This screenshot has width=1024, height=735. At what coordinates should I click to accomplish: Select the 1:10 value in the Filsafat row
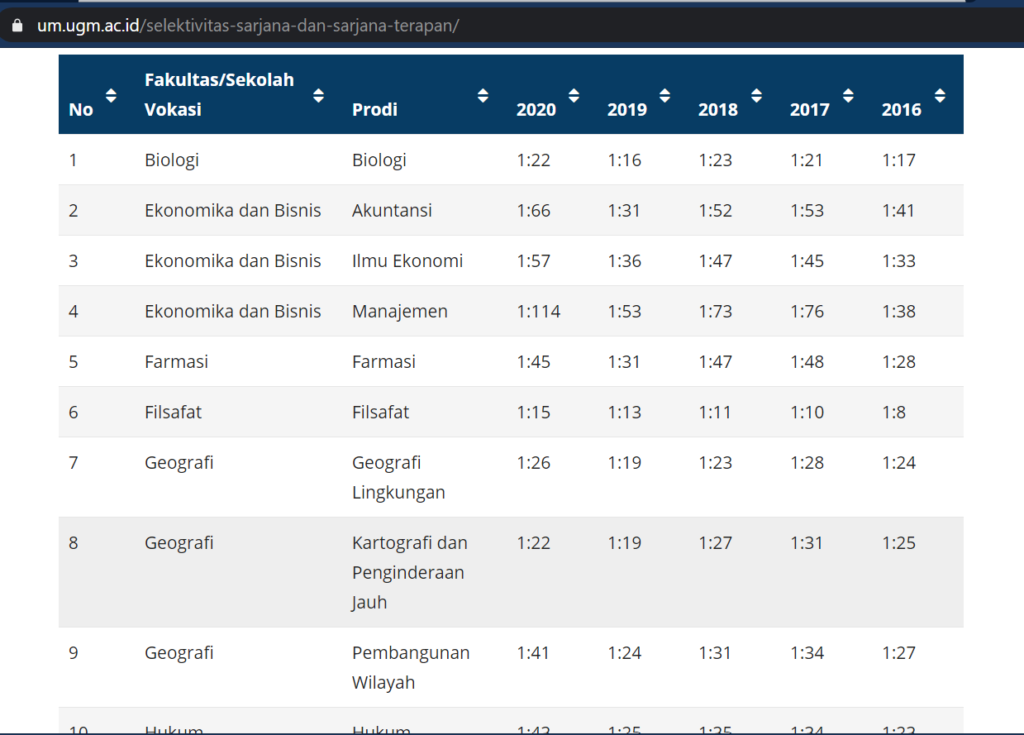[x=807, y=412]
